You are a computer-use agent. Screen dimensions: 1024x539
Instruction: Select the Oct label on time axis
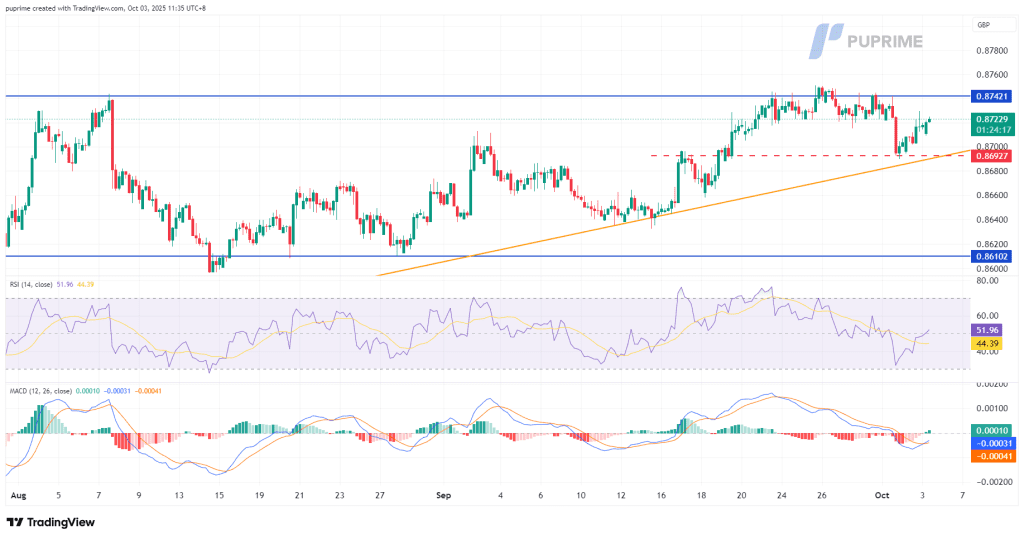coord(881,495)
